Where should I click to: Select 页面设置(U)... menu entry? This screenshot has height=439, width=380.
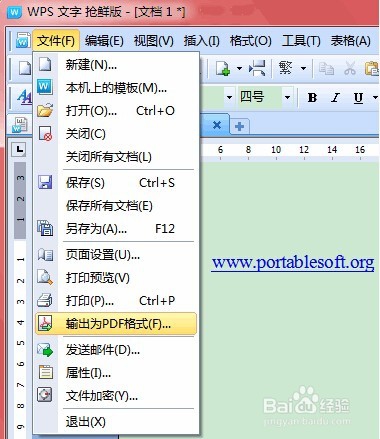[115, 255]
